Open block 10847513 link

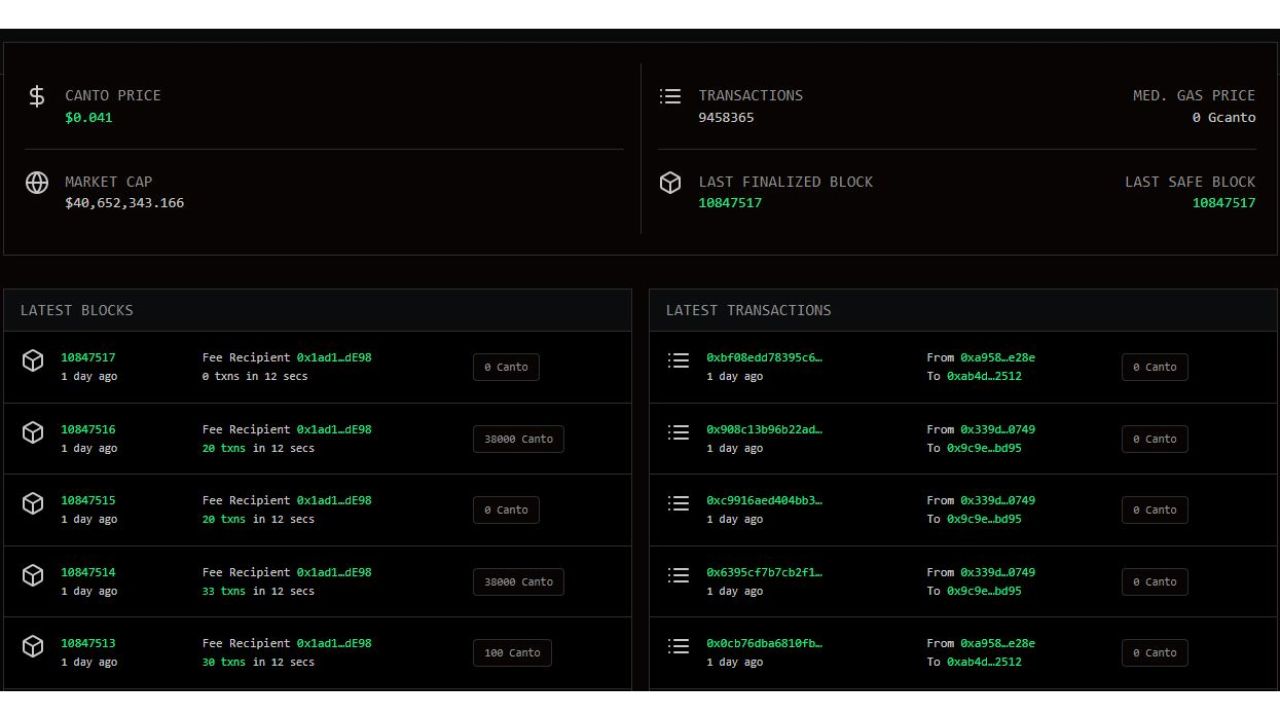[x=88, y=644]
